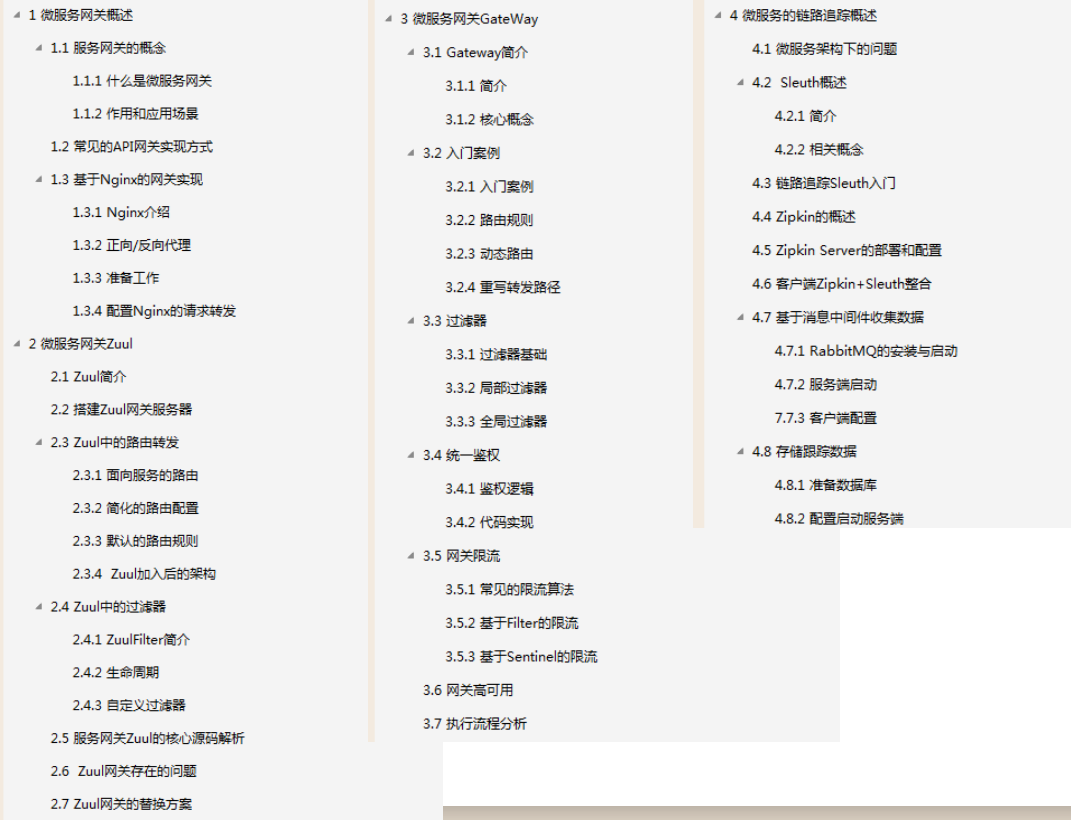Collapse the '4.2 Sleuth概述' section
This screenshot has width=1071, height=820.
[x=740, y=83]
